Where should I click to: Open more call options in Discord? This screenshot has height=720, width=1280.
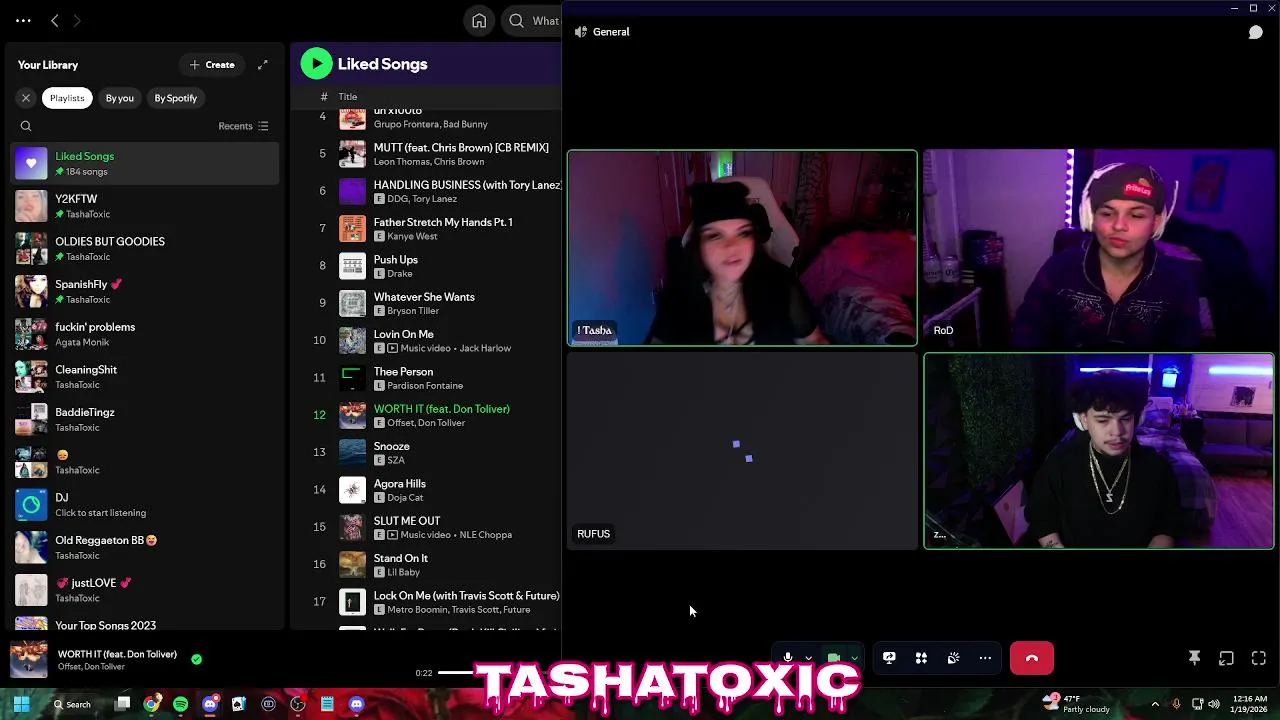click(985, 658)
